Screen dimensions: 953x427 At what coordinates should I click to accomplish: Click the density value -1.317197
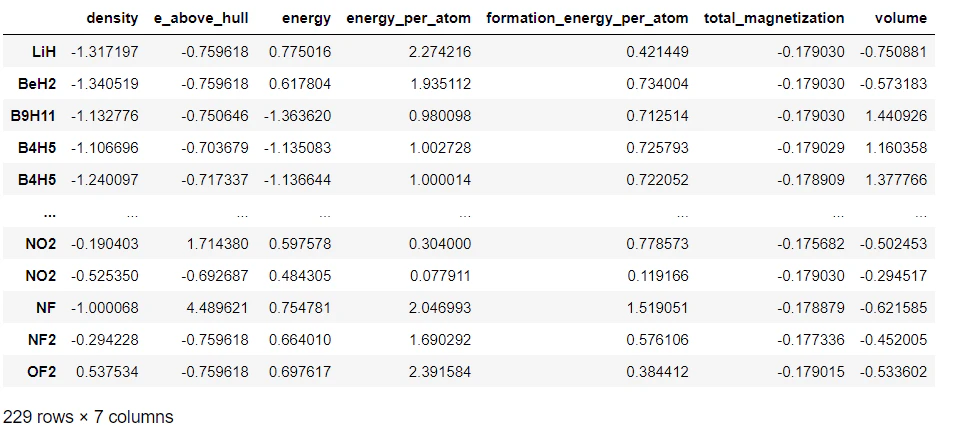point(105,52)
